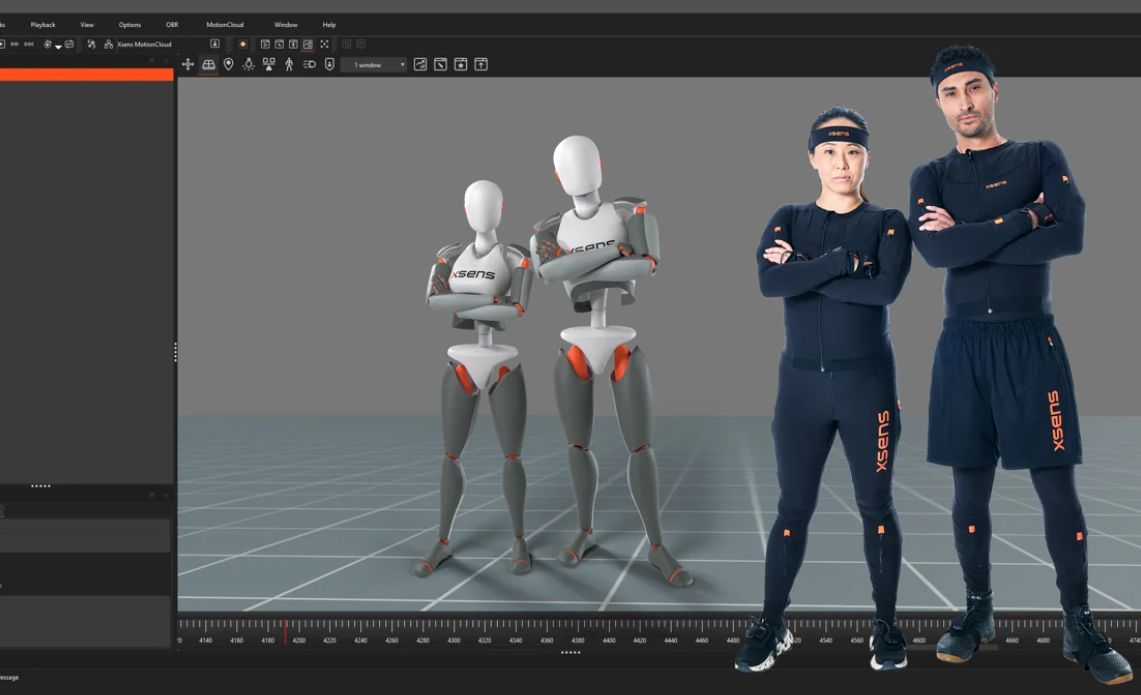Toggle the floor grid display icon

click(208, 65)
